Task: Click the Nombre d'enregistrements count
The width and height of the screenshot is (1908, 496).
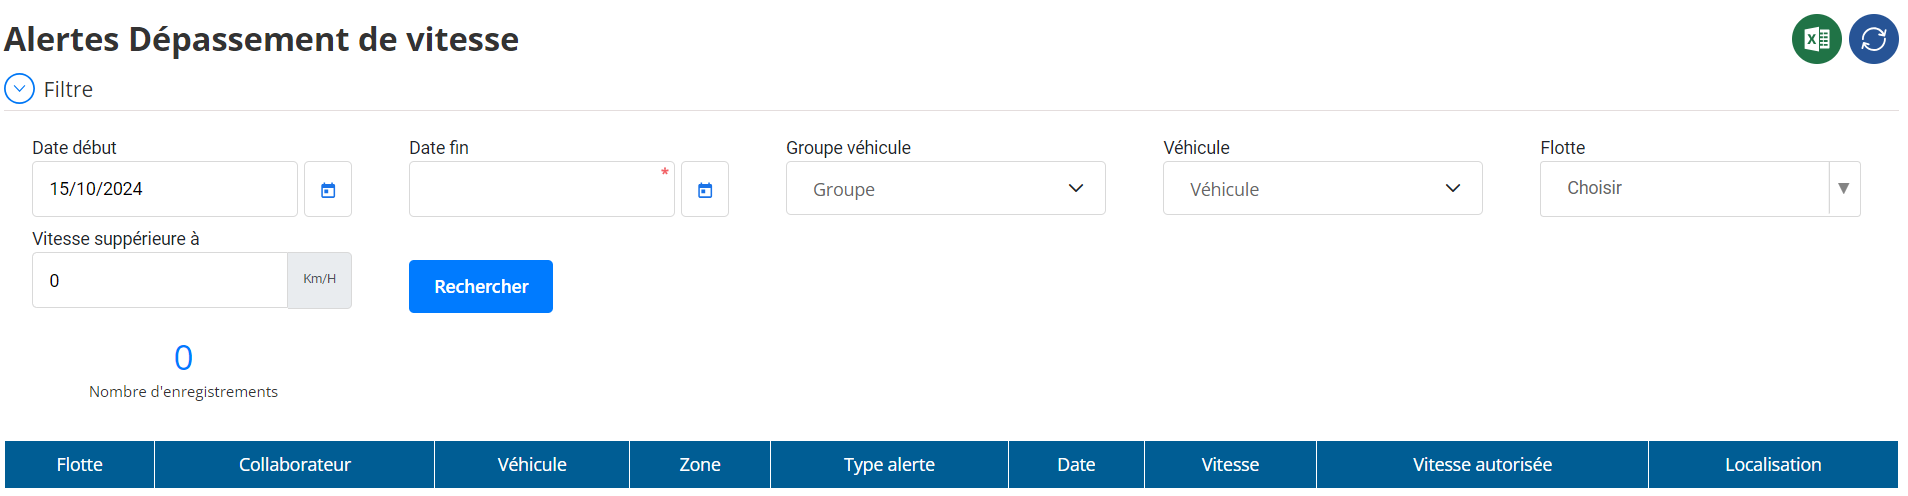Action: (x=183, y=357)
